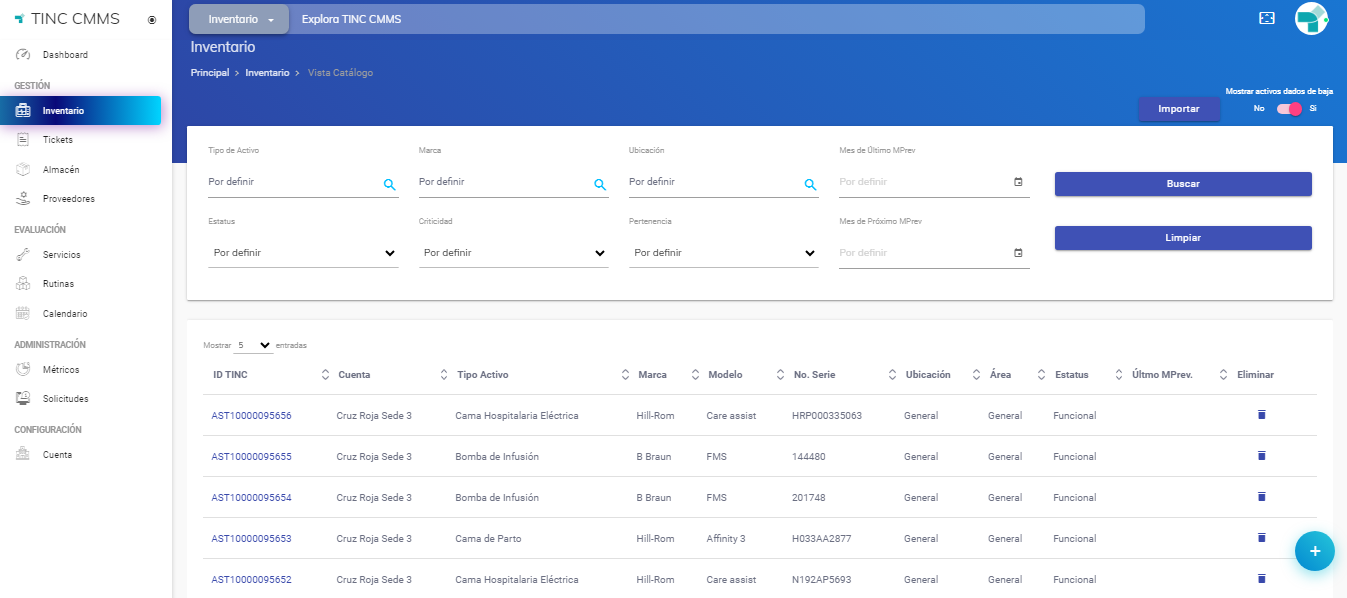Click the floating plus add button
1347x598 pixels.
point(1314,551)
